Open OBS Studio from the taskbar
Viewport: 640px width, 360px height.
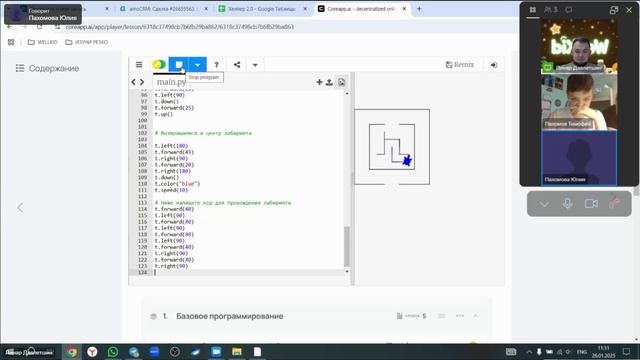click(x=175, y=351)
